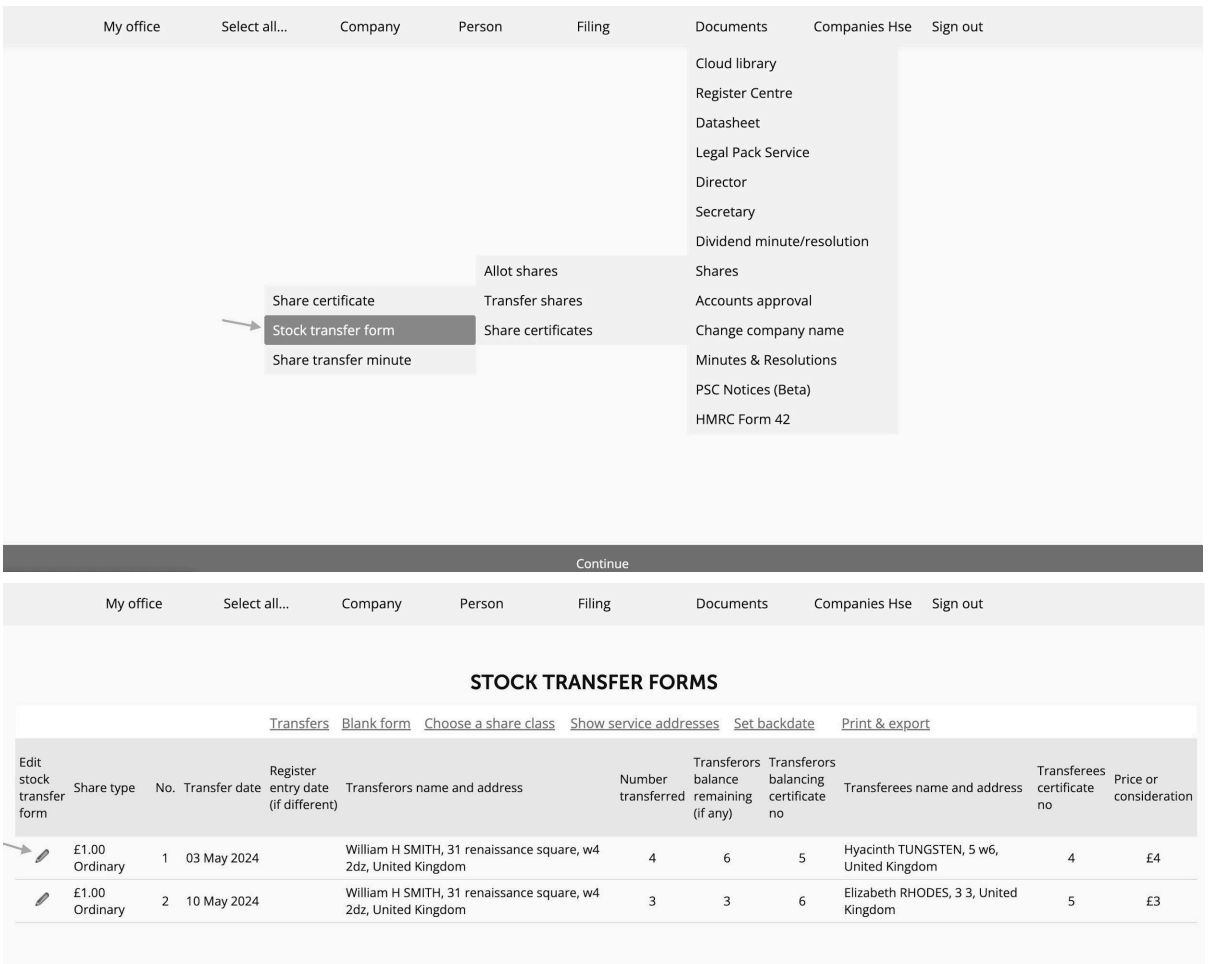Click Number transferred column header
The height and width of the screenshot is (964, 1210).
(652, 788)
